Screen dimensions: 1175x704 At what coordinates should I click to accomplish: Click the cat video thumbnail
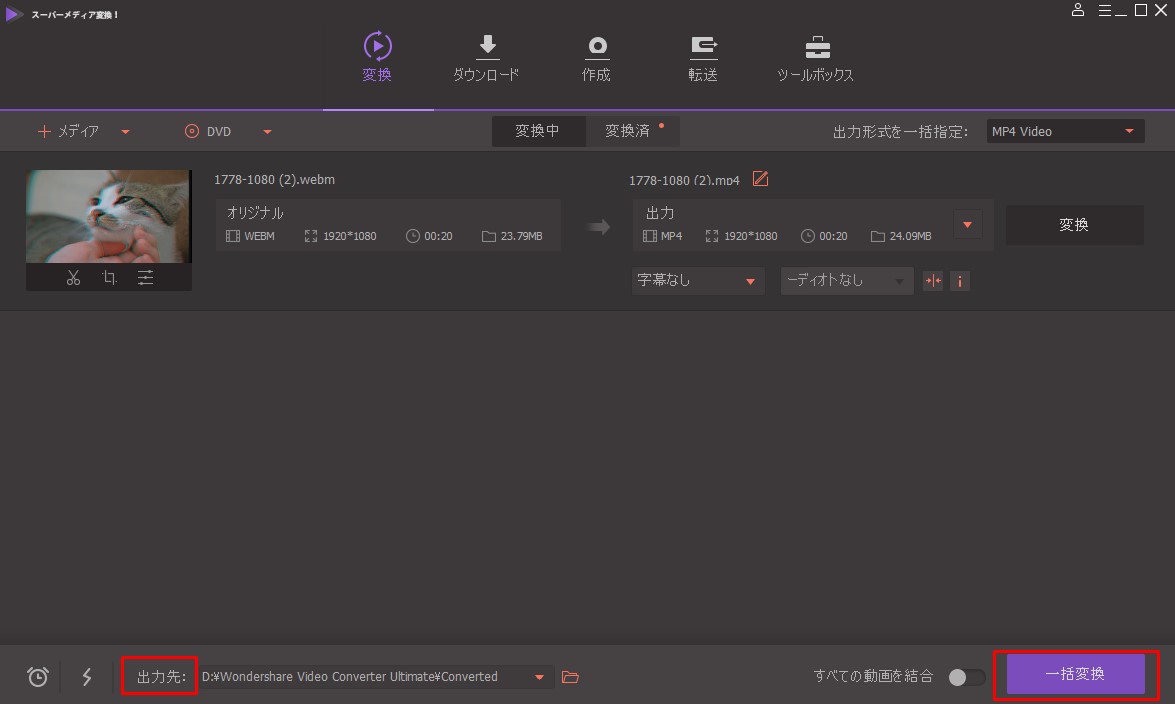109,216
